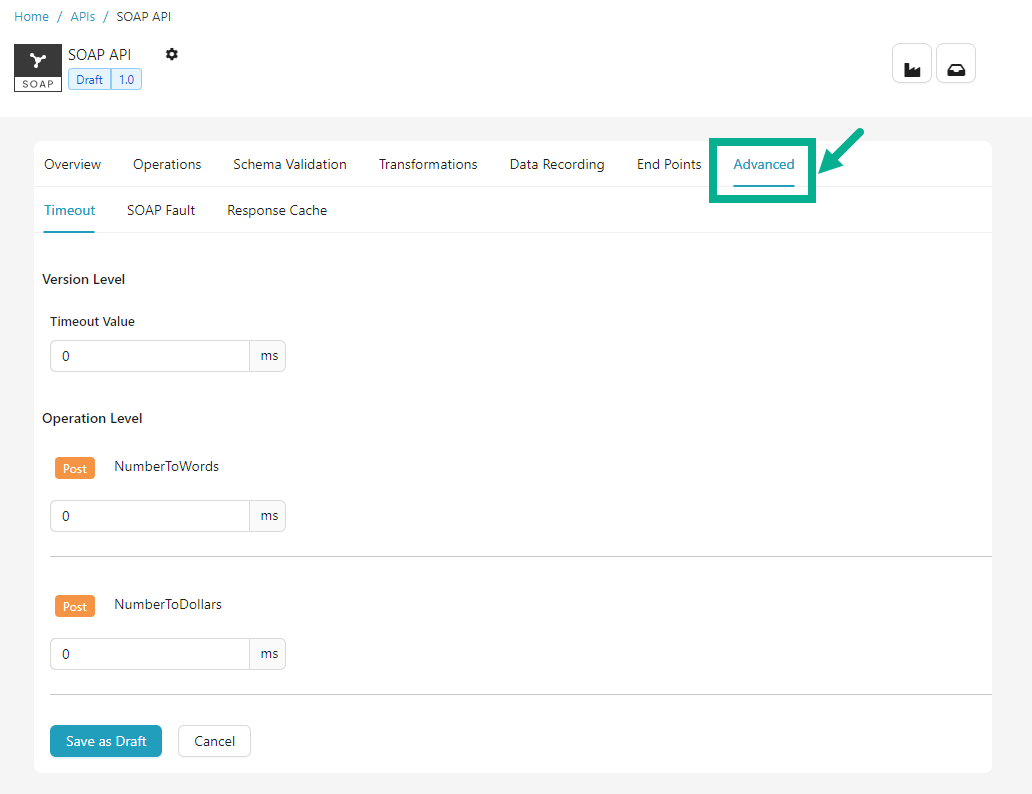Screen dimensions: 1032x794
Task: Open the Operations tab
Action: (167, 165)
